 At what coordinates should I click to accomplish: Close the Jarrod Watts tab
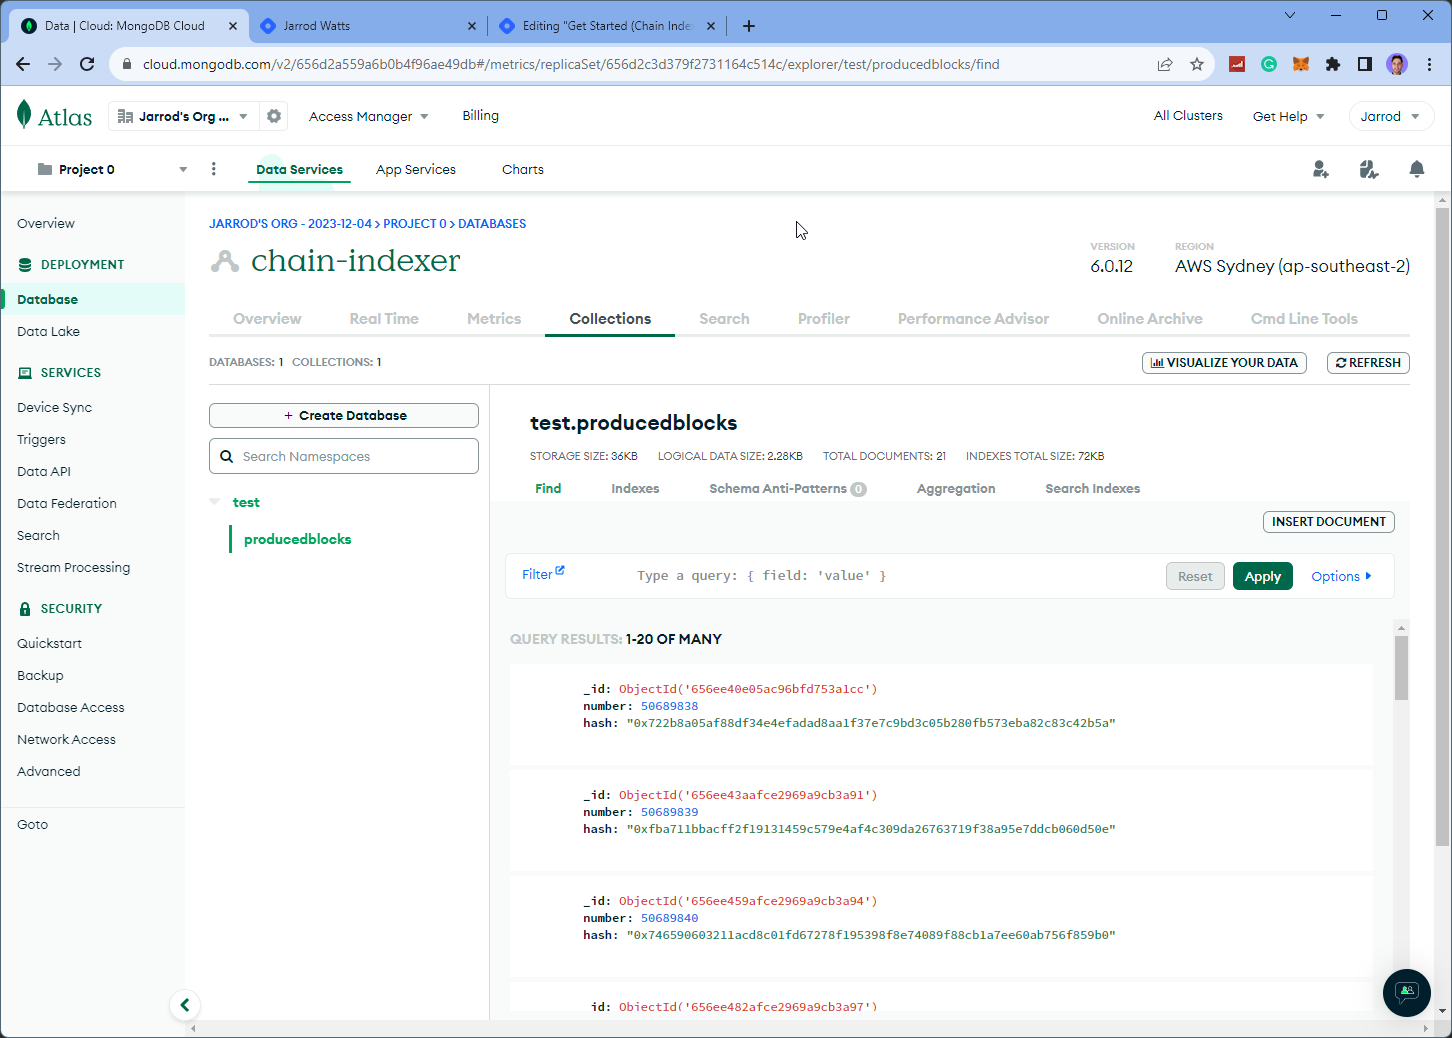point(472,26)
